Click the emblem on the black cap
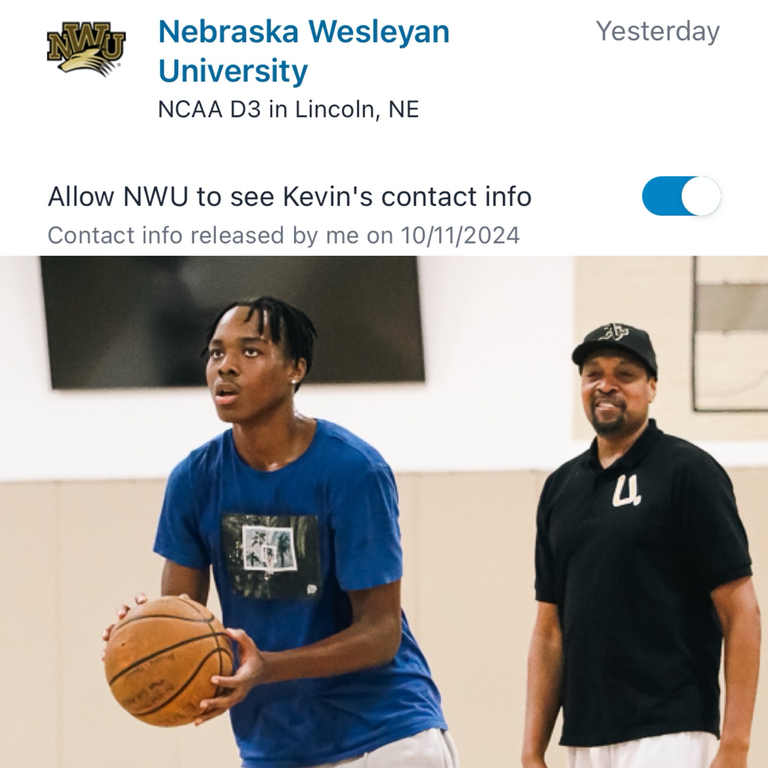Screen dimensions: 768x768 pyautogui.click(x=614, y=332)
